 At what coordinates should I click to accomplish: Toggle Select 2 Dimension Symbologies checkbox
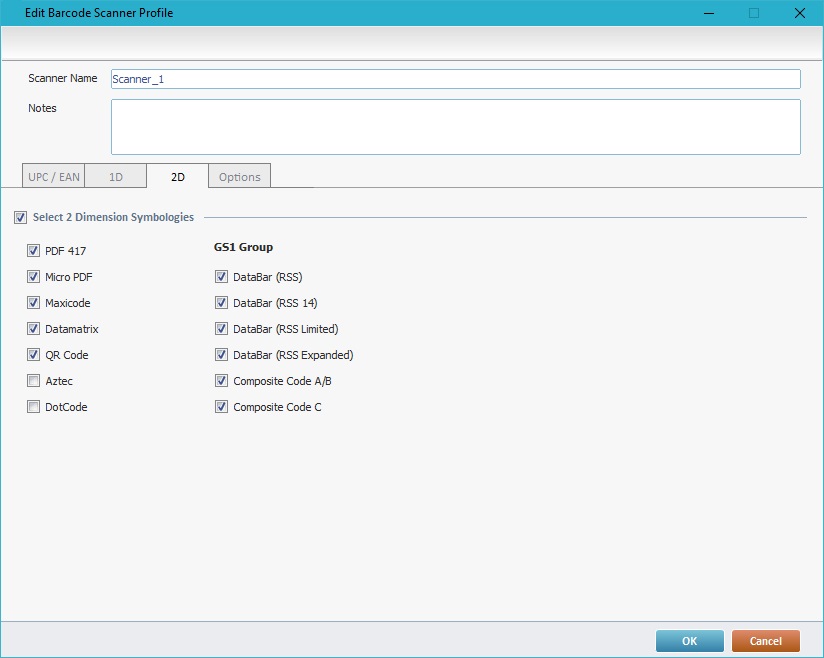[20, 217]
